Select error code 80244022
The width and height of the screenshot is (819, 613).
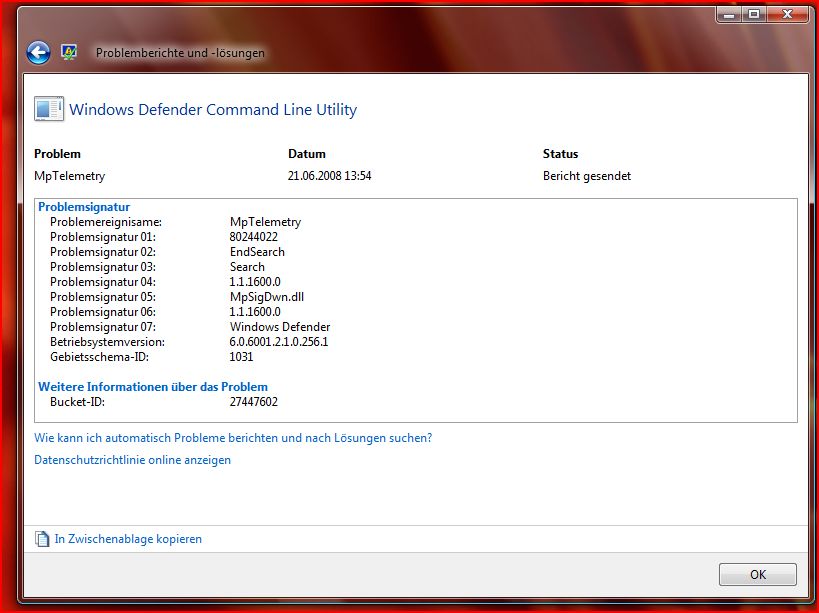click(254, 237)
